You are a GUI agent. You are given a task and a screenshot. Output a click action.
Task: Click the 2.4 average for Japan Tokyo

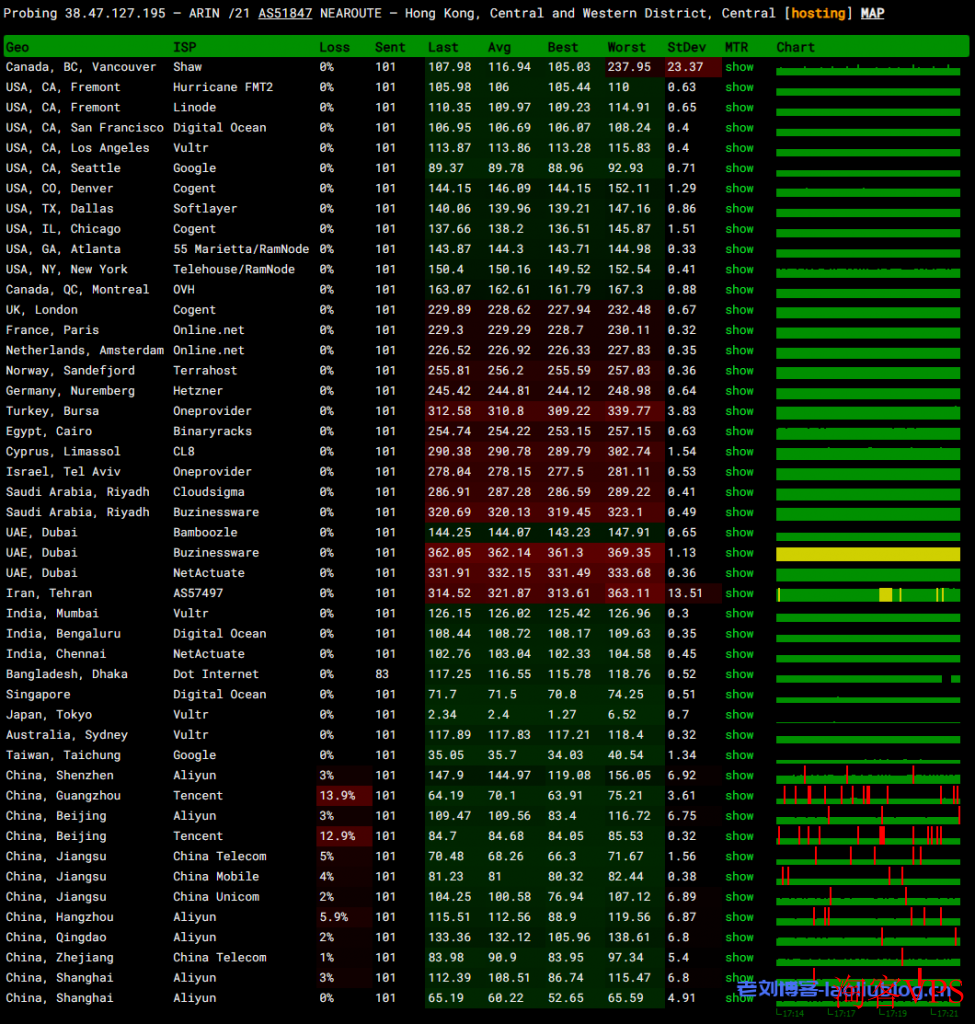tap(498, 714)
